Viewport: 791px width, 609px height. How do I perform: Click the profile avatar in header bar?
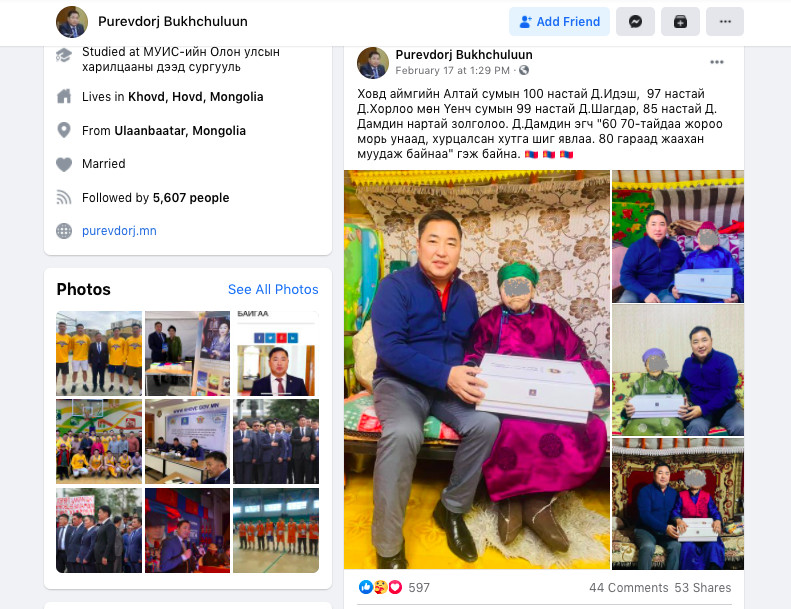coord(72,22)
